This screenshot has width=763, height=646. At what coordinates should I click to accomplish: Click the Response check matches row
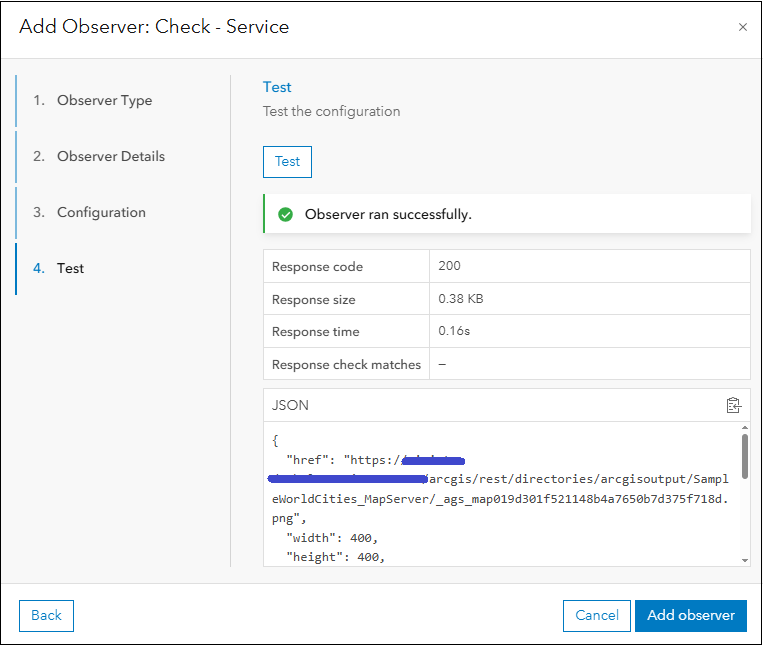[346, 364]
